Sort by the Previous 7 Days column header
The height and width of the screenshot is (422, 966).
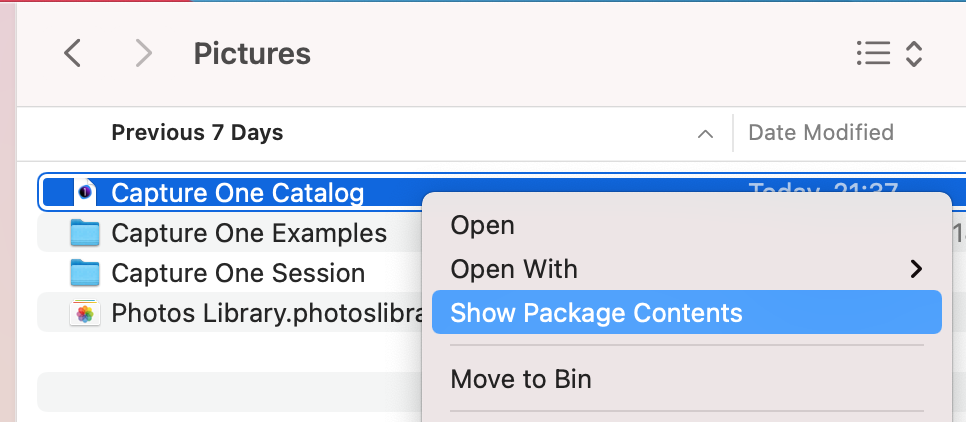(x=197, y=132)
